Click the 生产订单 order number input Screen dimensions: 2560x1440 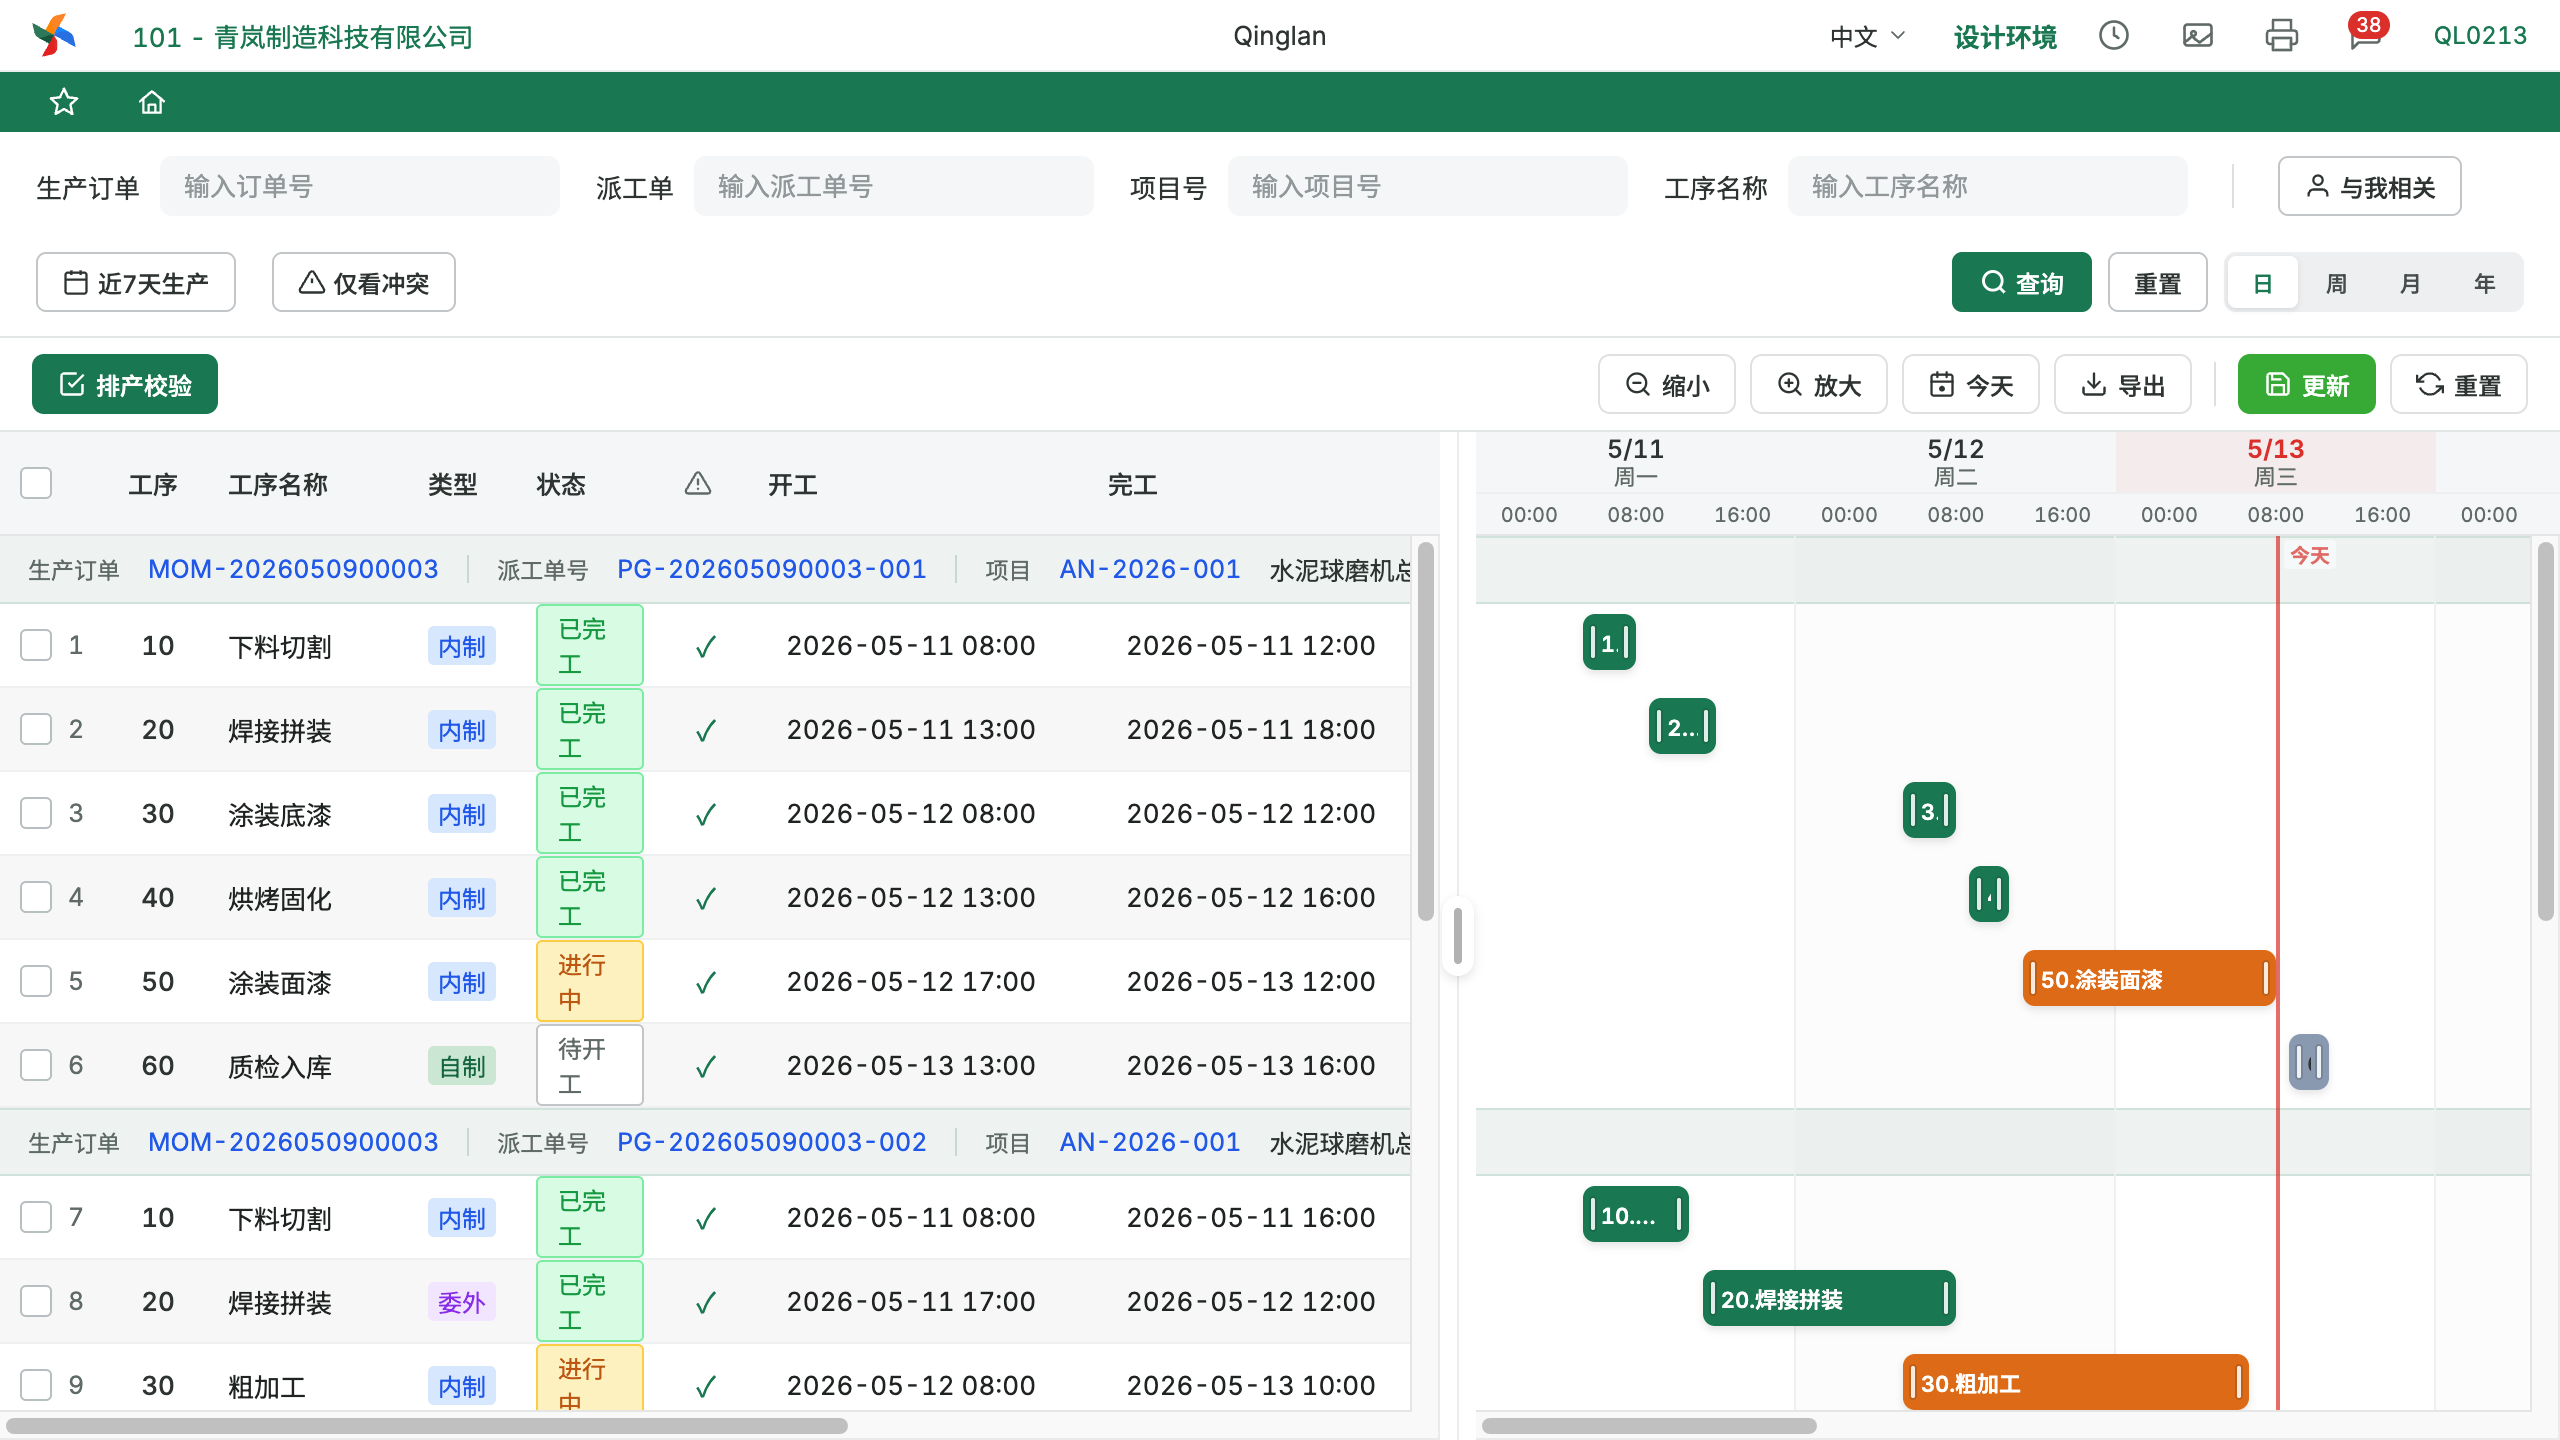click(360, 186)
